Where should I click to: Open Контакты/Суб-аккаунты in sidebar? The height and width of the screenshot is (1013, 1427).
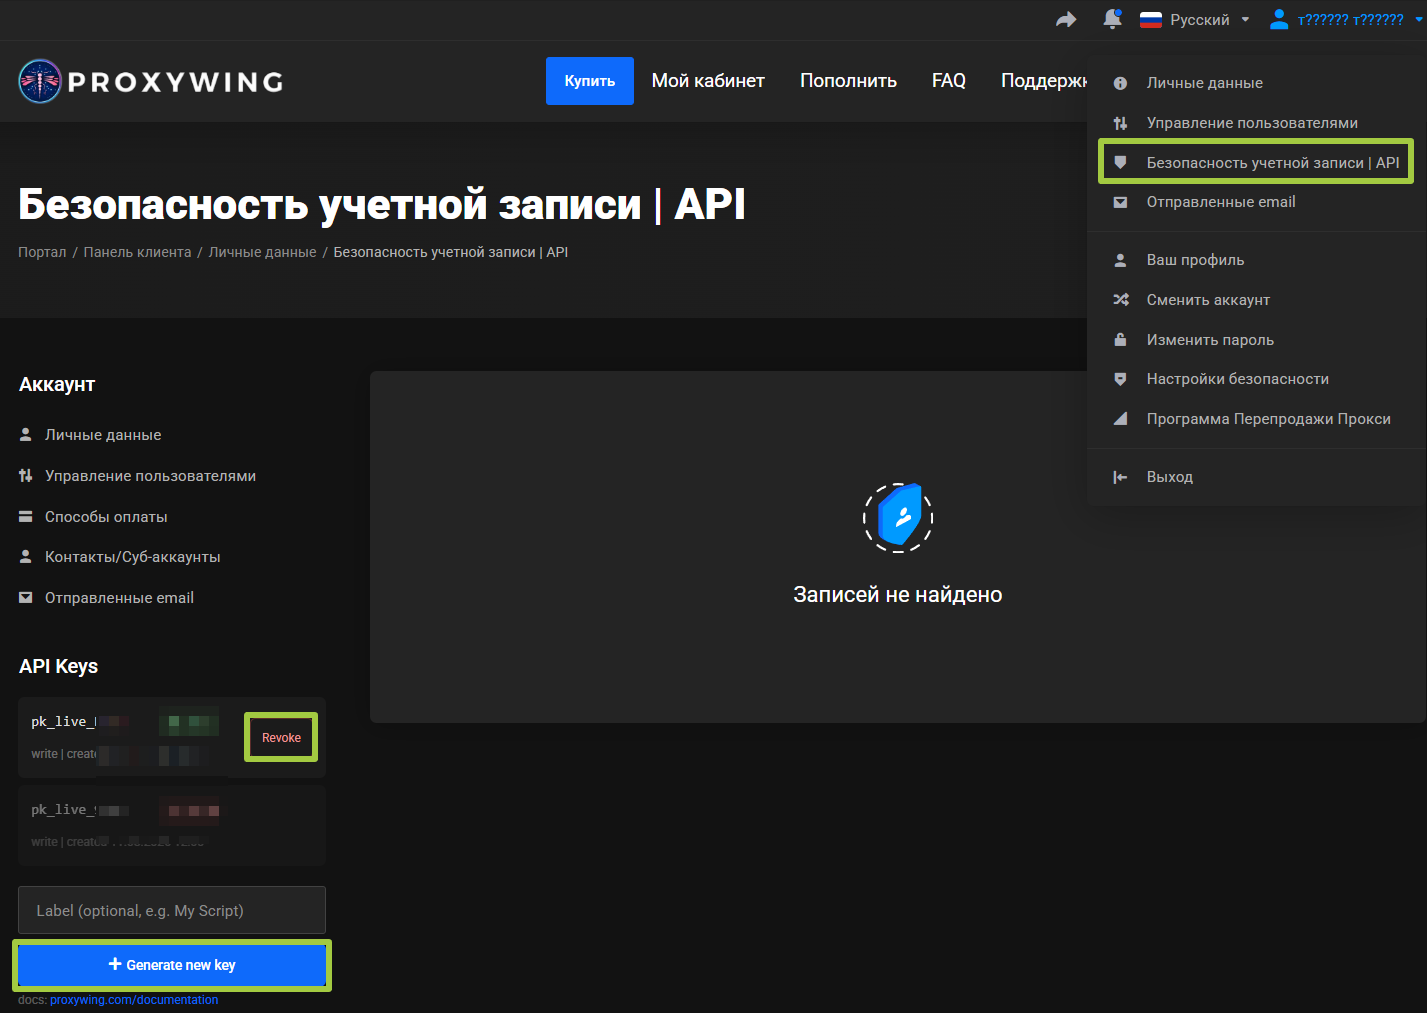tap(133, 557)
